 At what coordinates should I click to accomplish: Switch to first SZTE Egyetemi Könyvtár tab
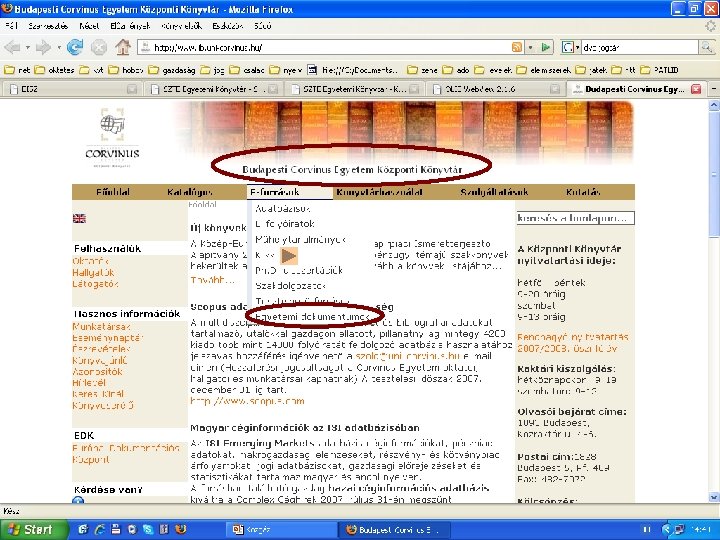click(214, 89)
